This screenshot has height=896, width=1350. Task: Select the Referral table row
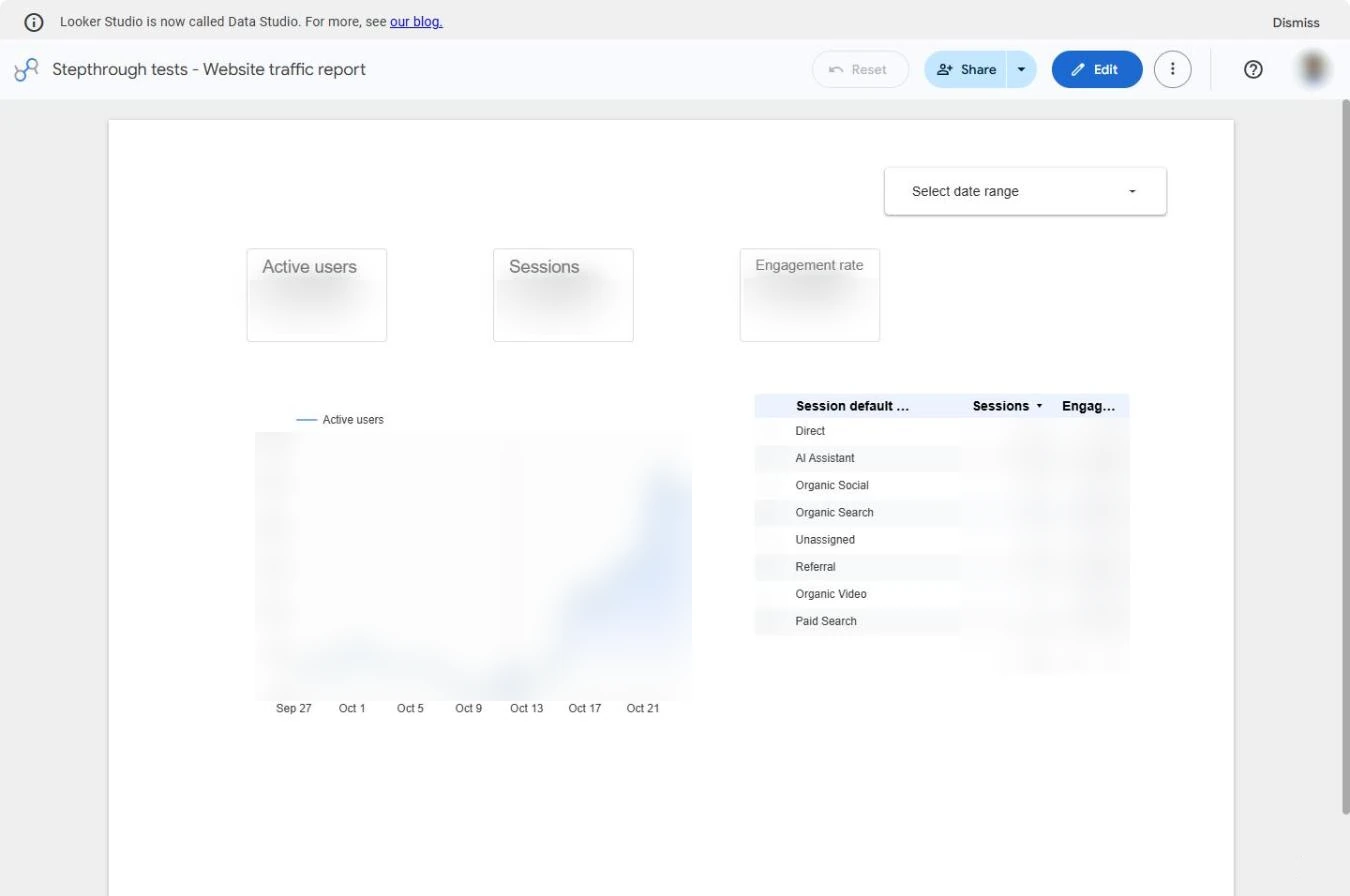pos(942,567)
